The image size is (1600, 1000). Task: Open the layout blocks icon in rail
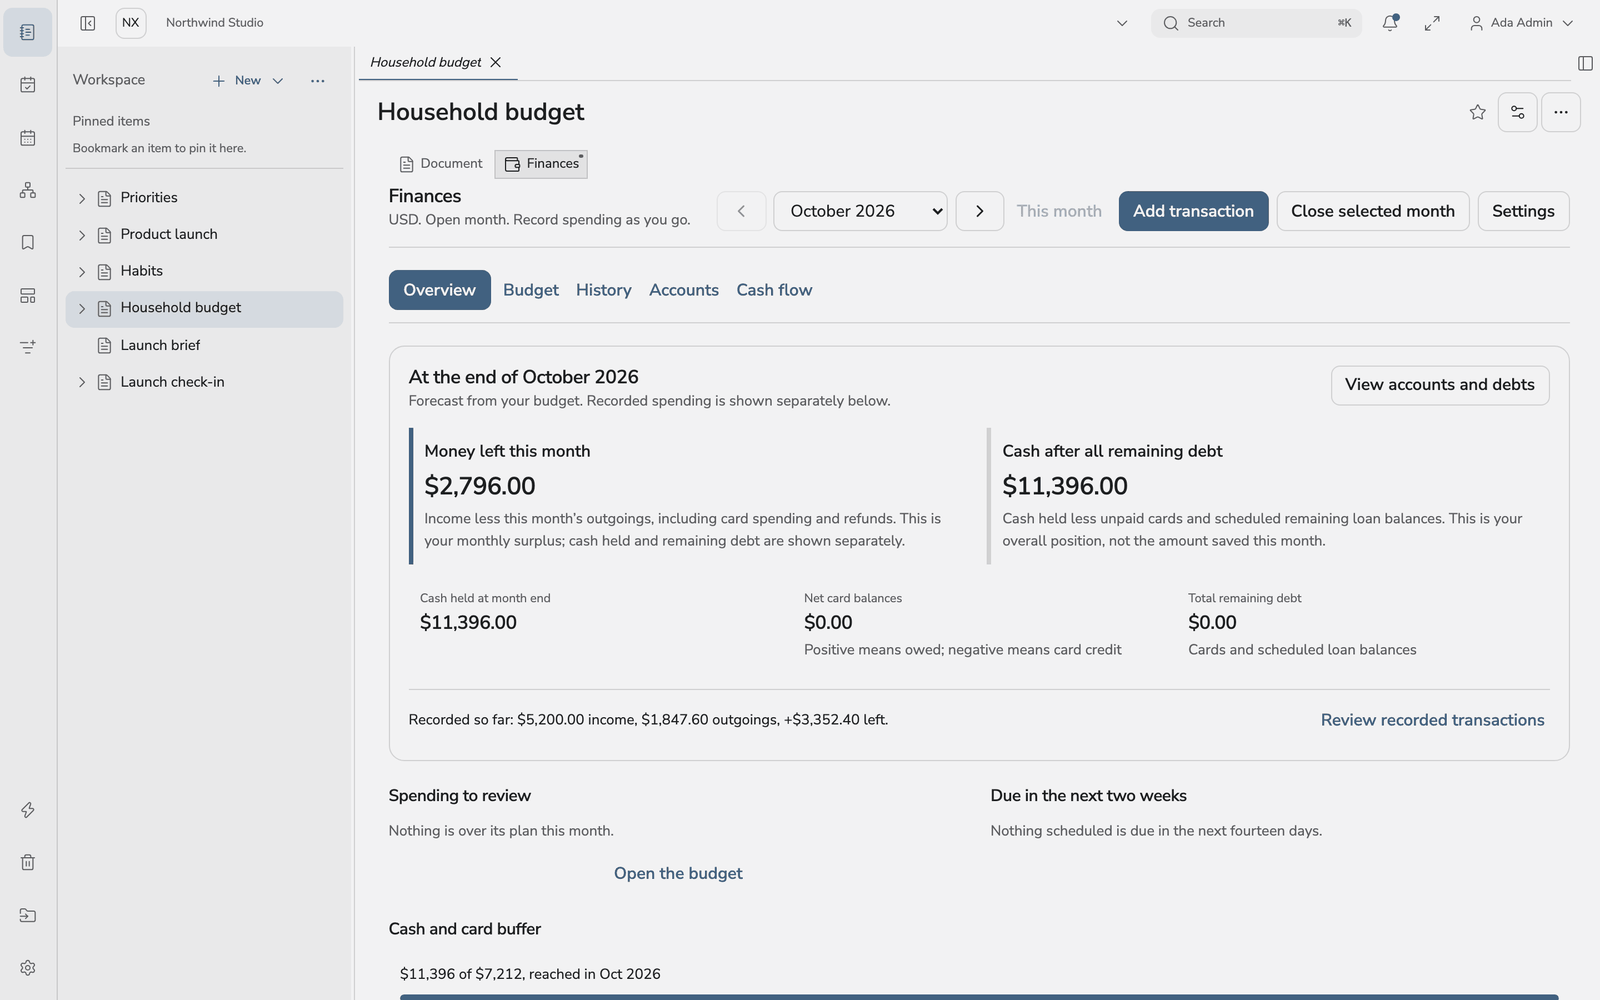28,295
